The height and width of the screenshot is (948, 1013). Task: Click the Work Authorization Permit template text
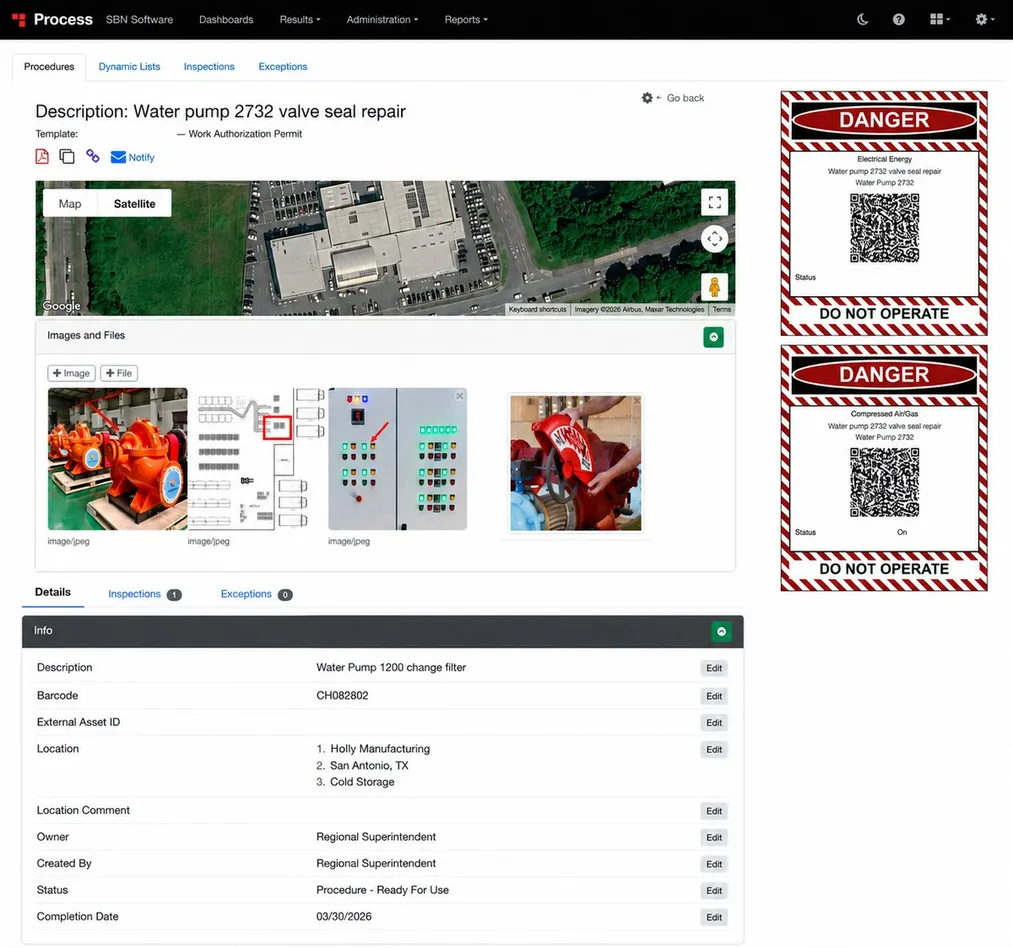(245, 134)
